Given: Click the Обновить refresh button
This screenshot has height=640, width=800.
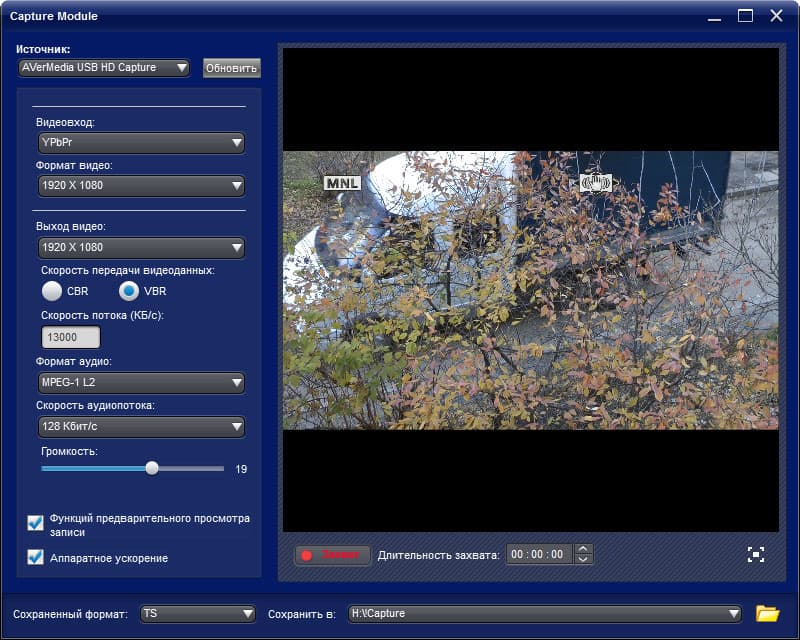Looking at the screenshot, I should pyautogui.click(x=232, y=68).
